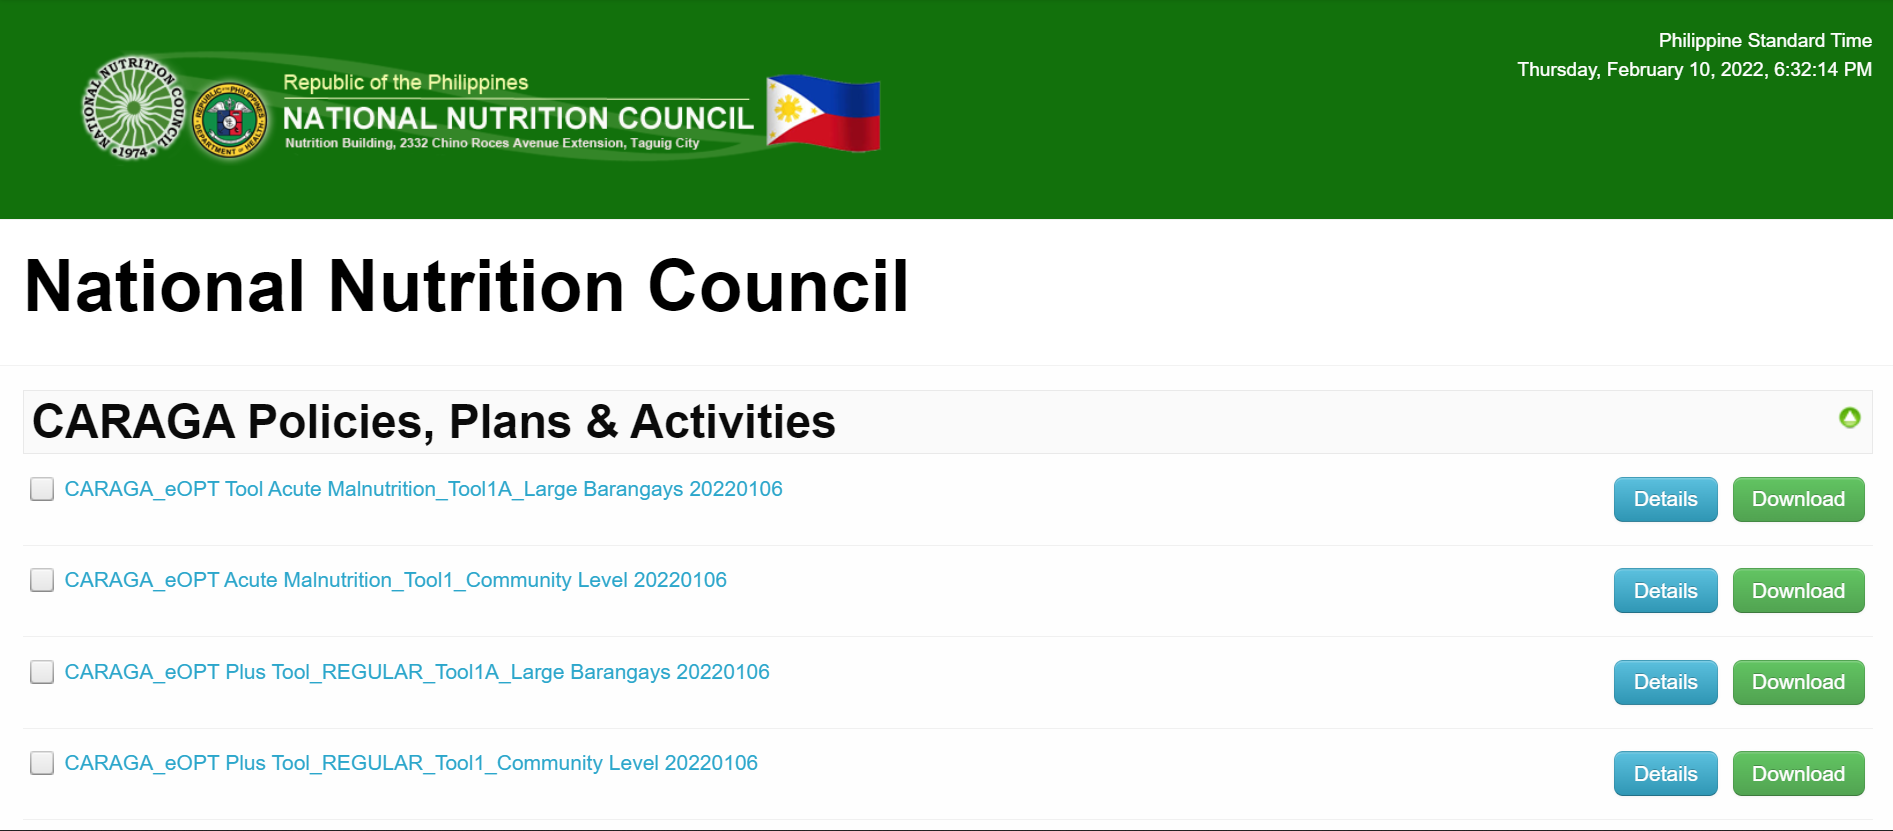Click the CARAGA Policies, Plans & Activities heading

(x=434, y=422)
